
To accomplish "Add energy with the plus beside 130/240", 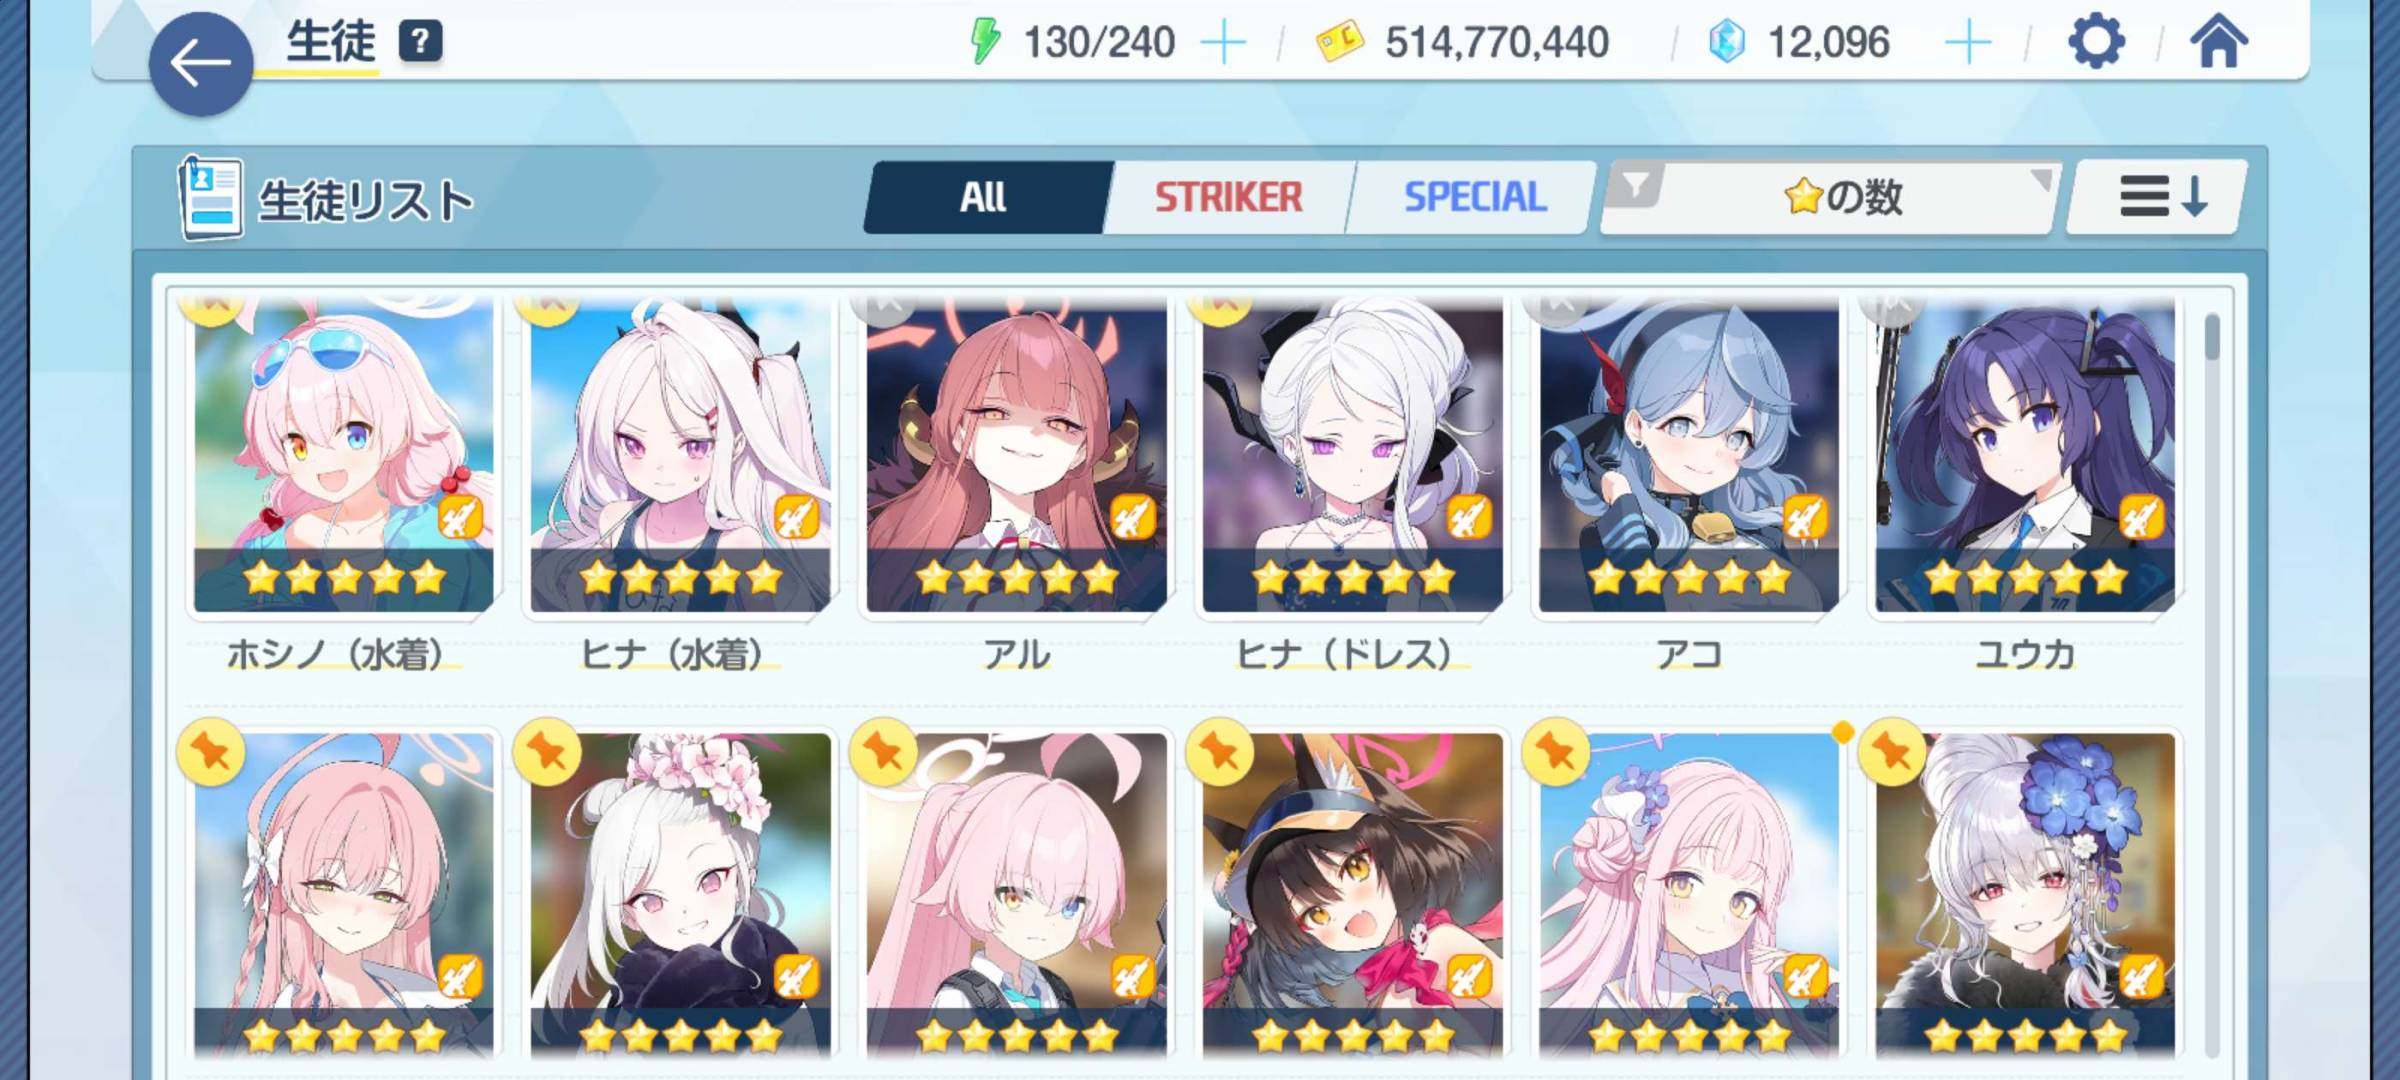I will click(1222, 43).
